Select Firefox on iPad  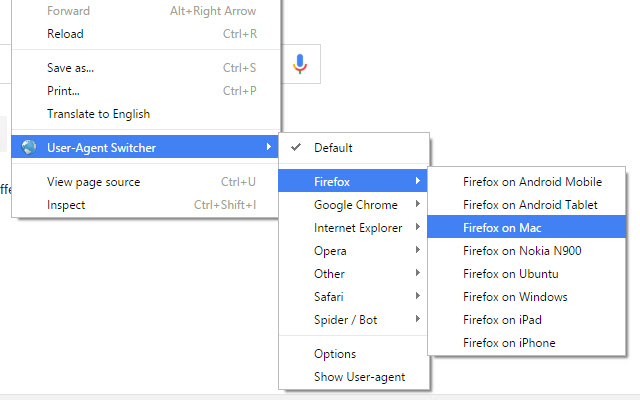(x=504, y=320)
